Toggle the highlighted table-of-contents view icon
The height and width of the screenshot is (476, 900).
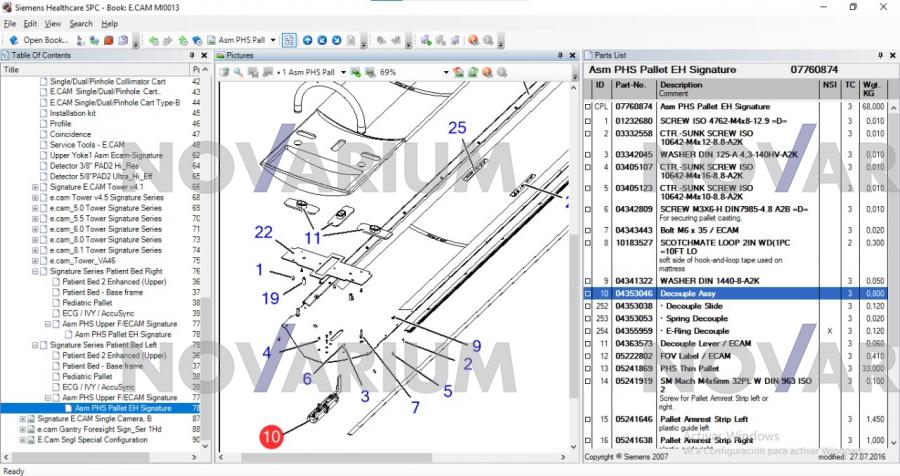(288, 40)
